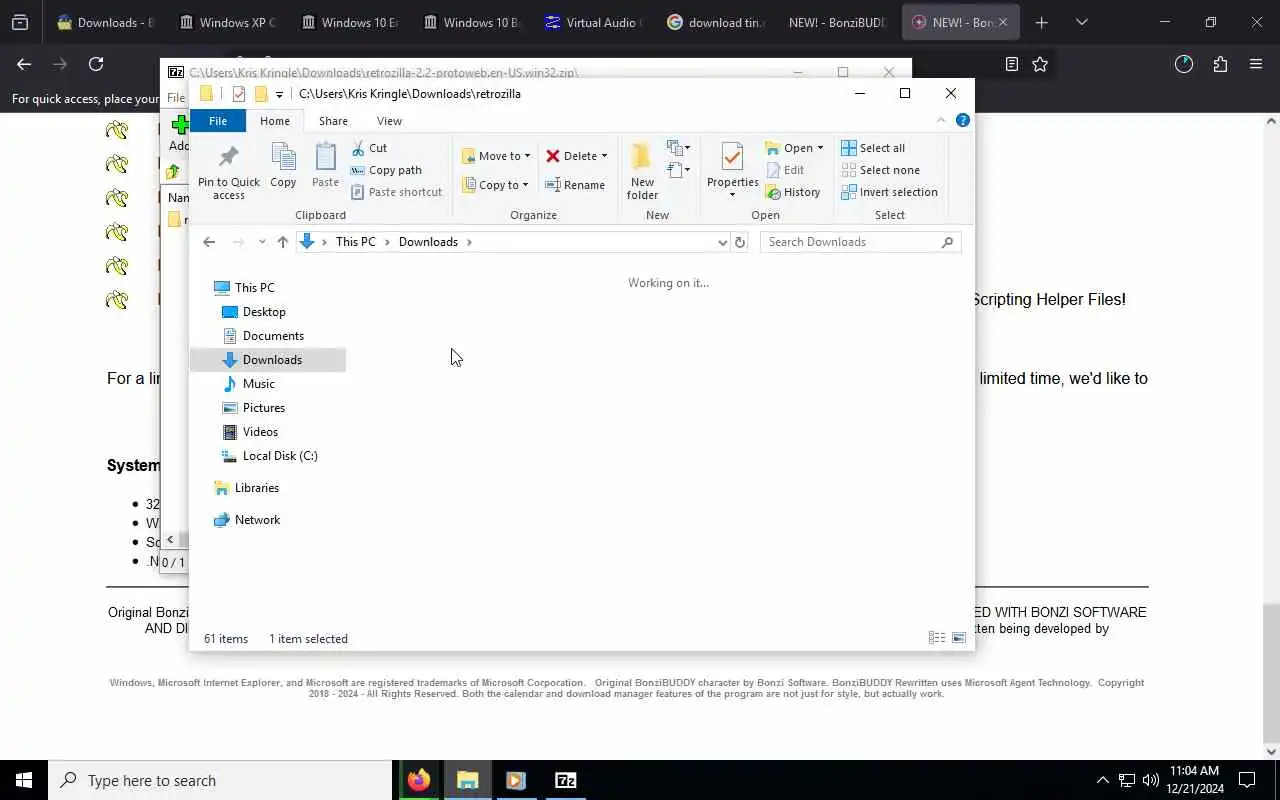
Task: Switch to the Windows XP browser tab
Action: click(x=228, y=22)
